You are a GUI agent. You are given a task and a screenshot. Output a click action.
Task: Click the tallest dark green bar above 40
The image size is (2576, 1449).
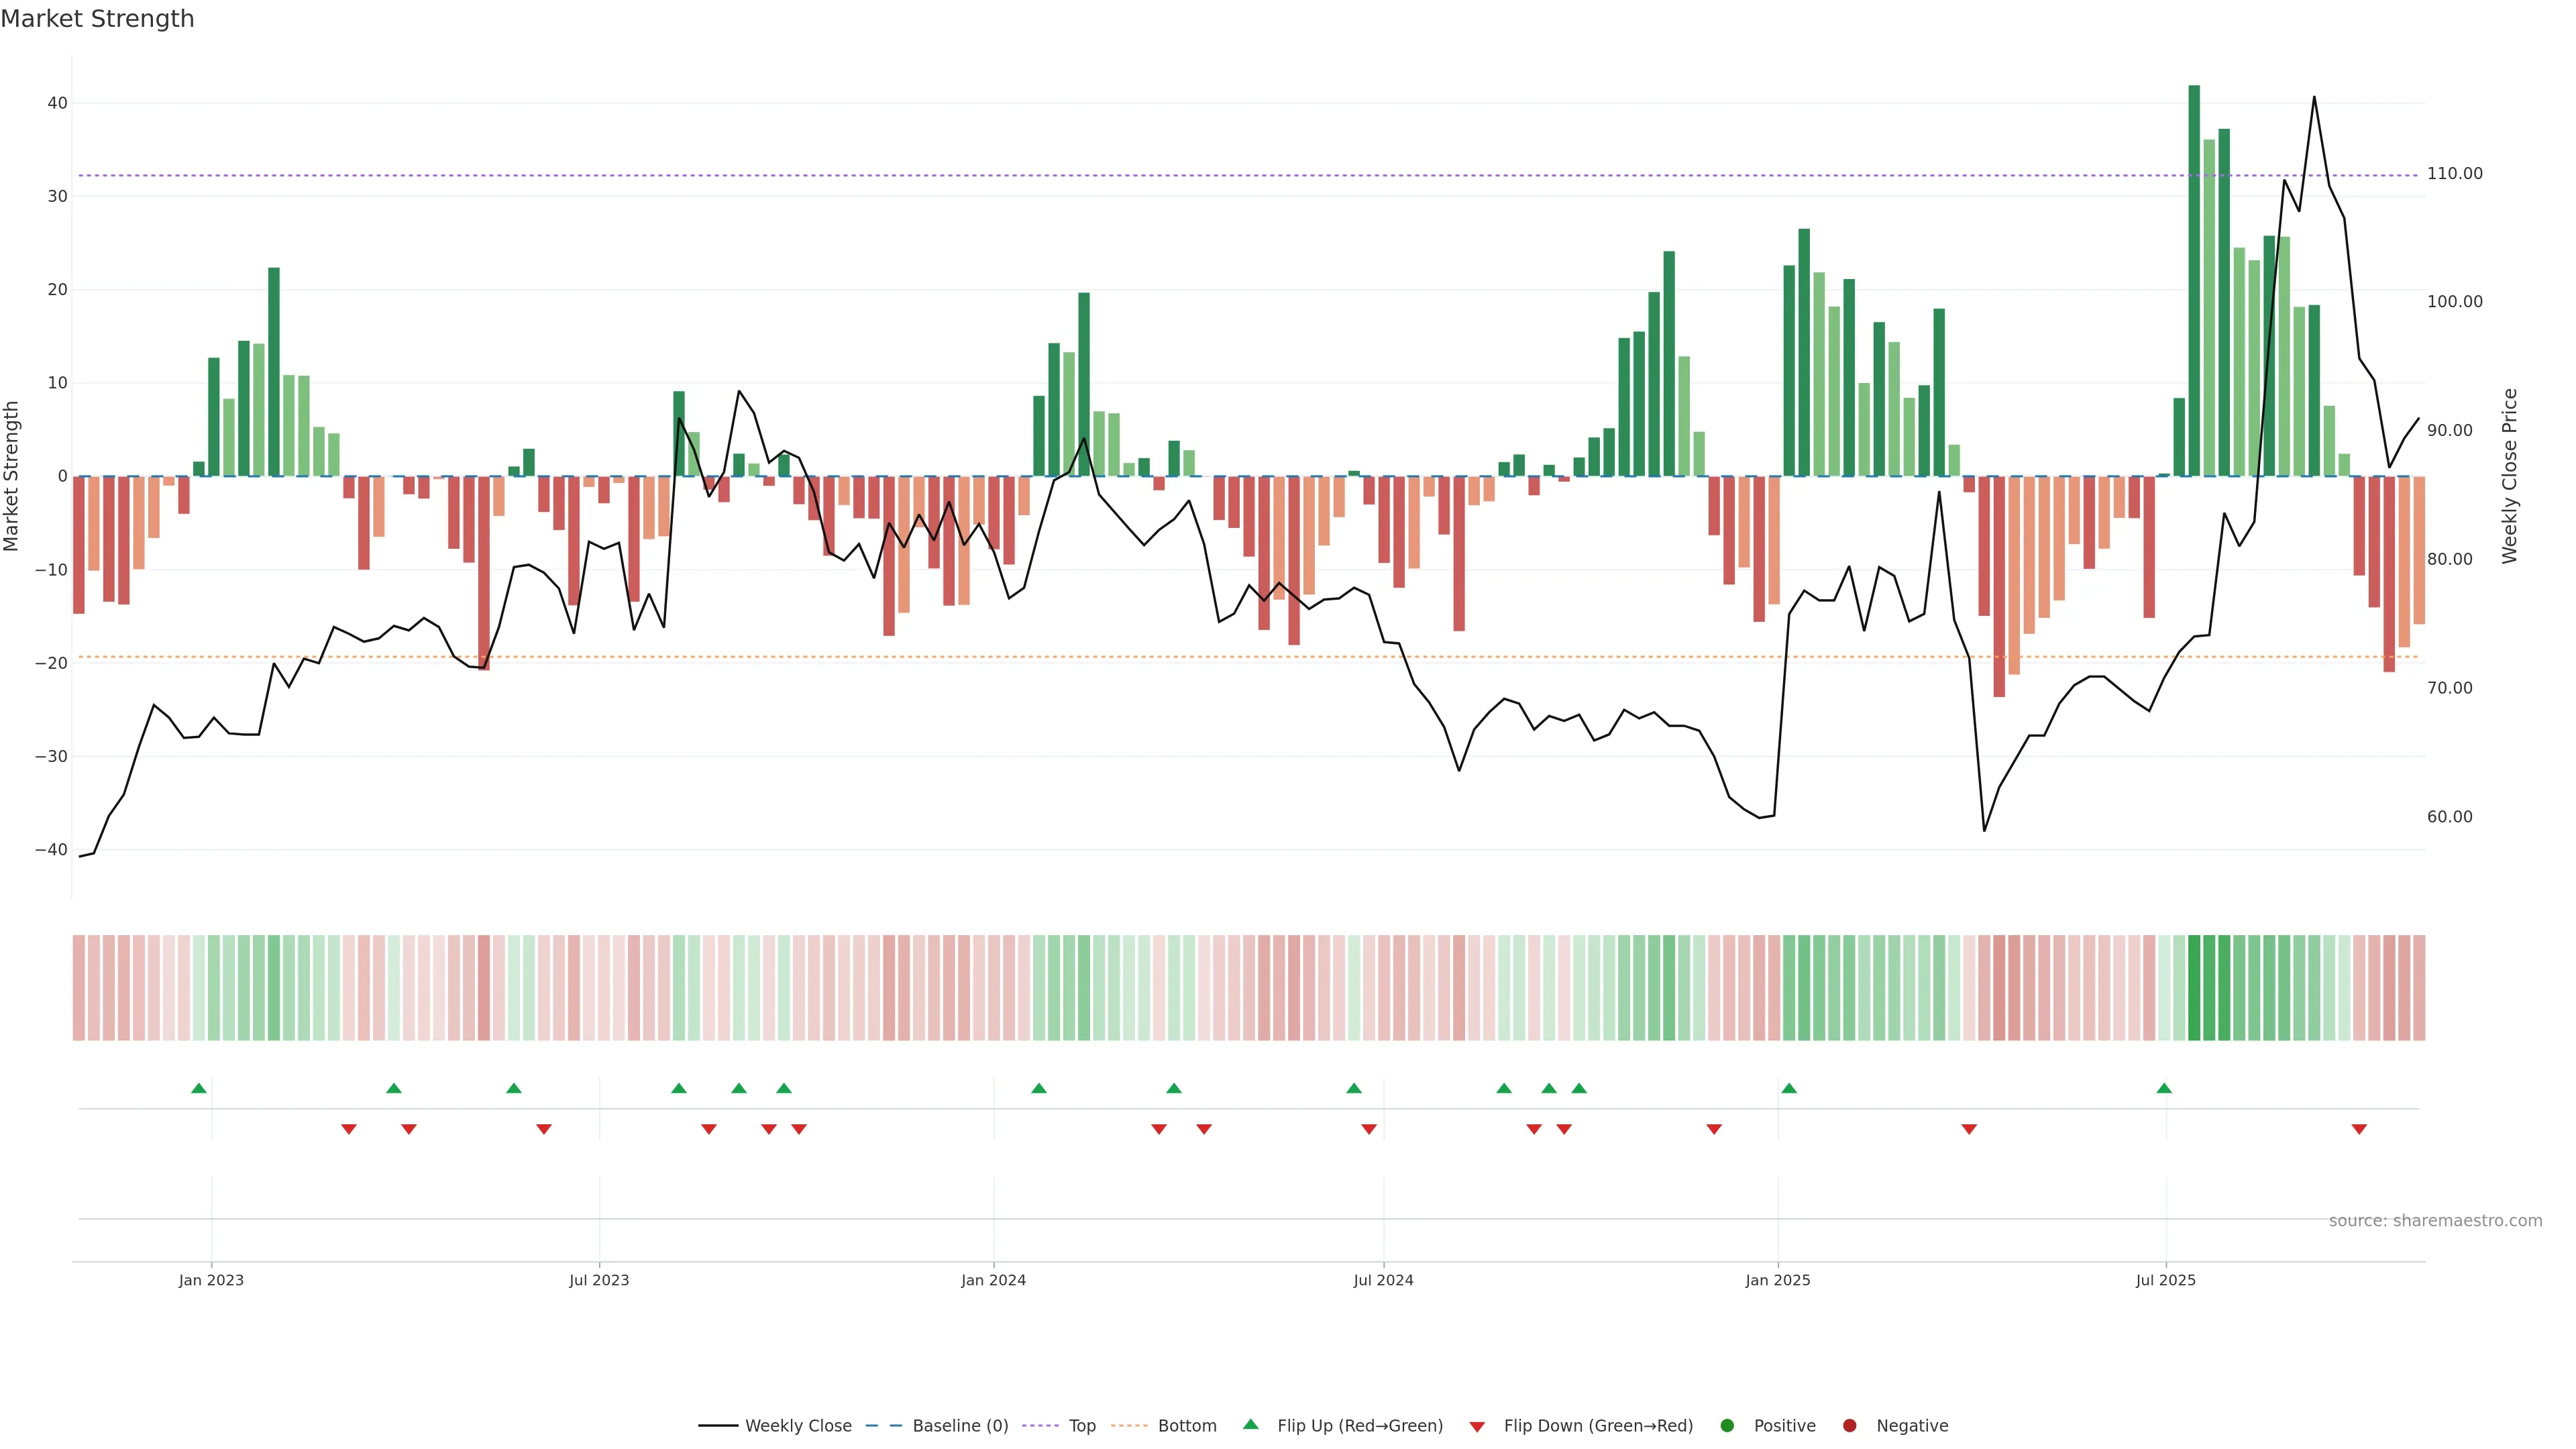coord(2194,280)
